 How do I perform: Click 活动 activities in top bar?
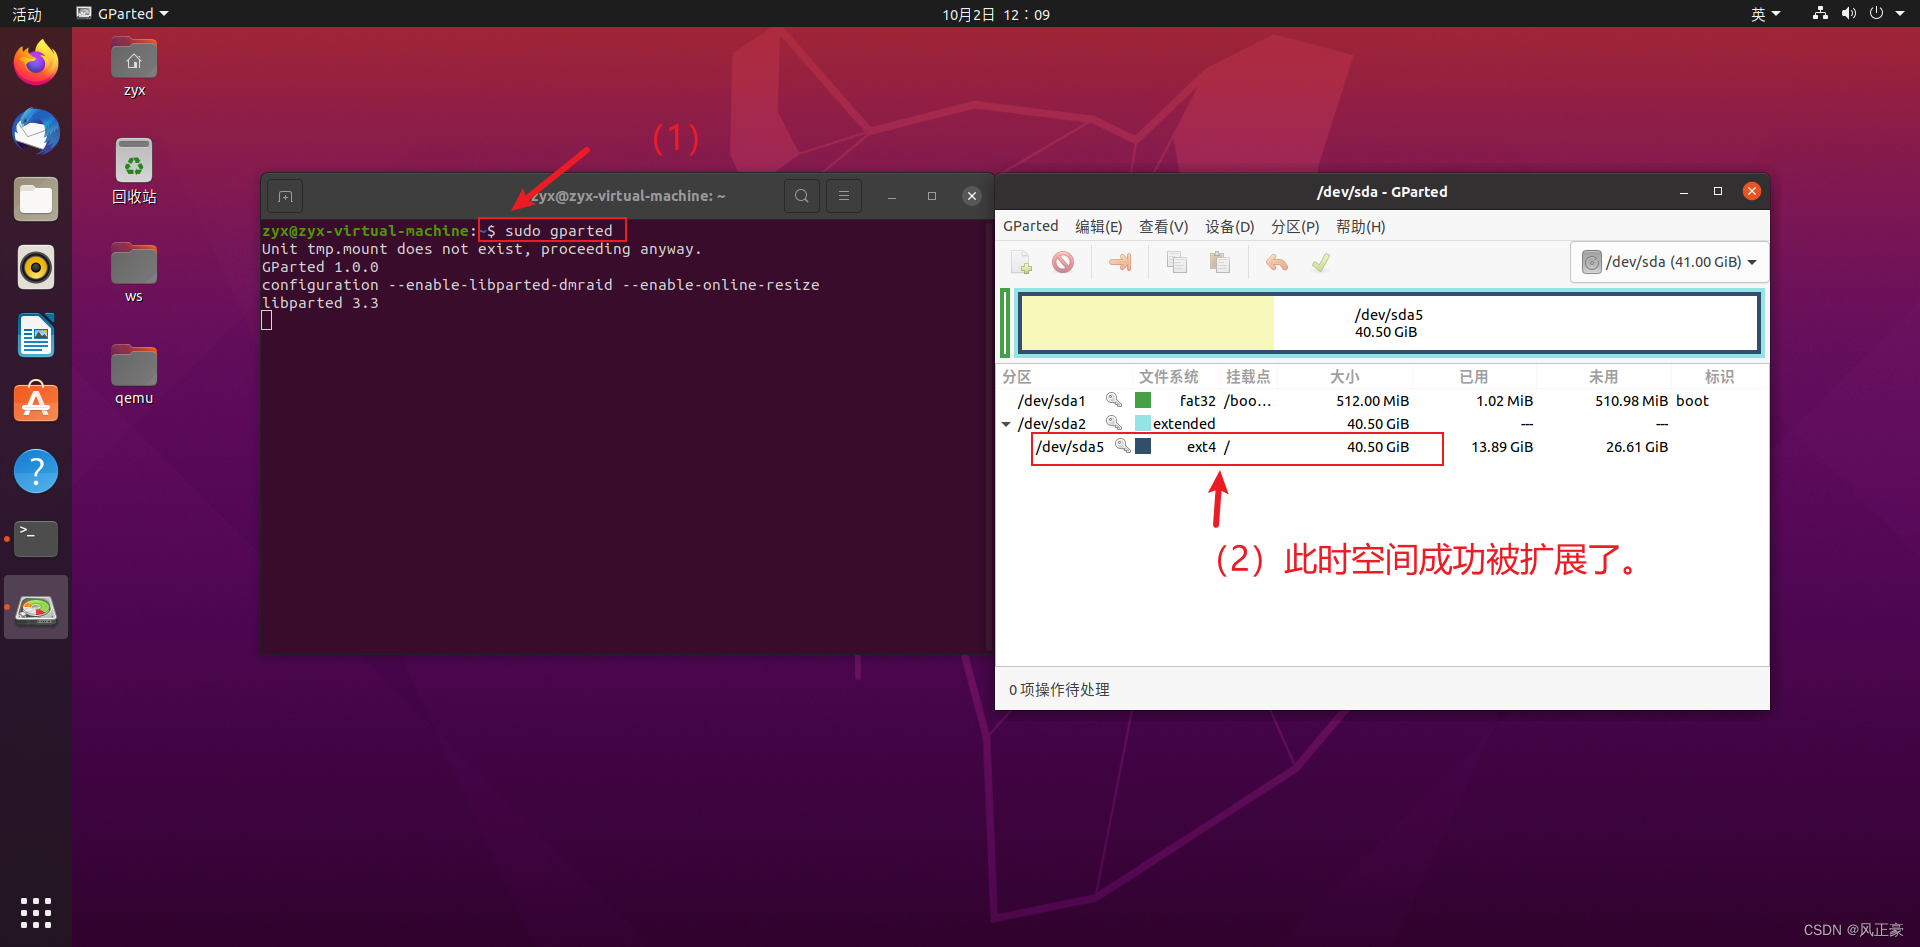27,14
